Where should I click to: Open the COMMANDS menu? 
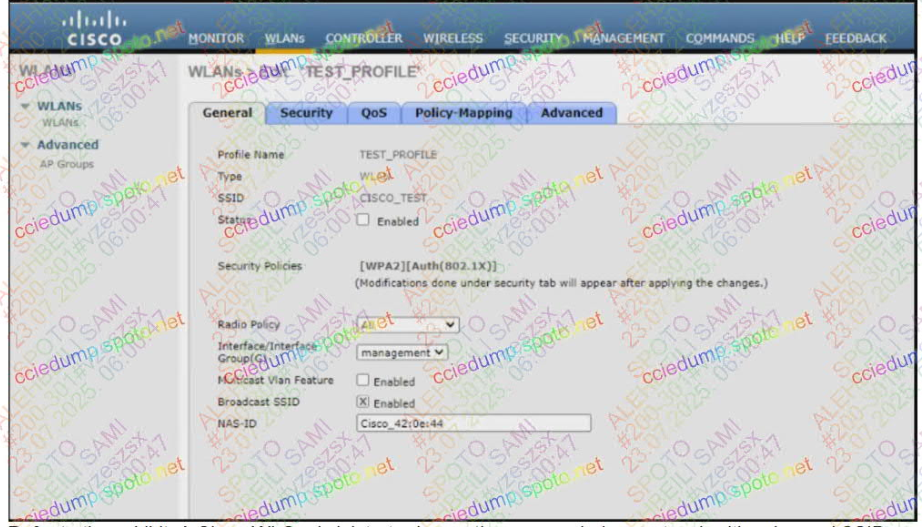tap(720, 38)
